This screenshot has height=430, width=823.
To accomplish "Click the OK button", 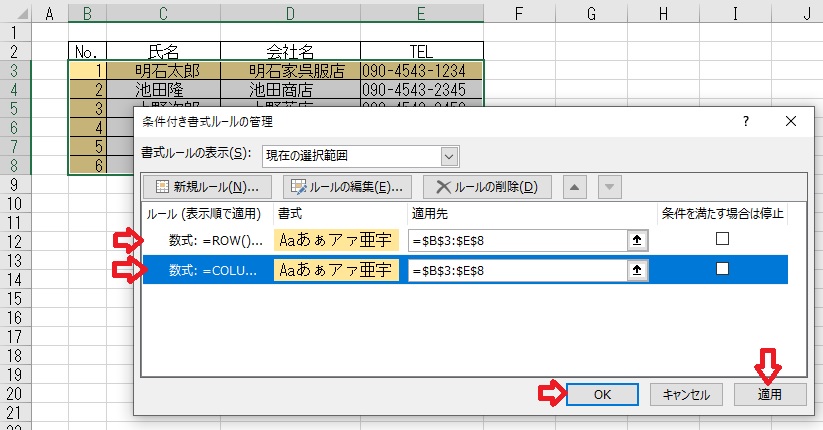I will coord(602,394).
